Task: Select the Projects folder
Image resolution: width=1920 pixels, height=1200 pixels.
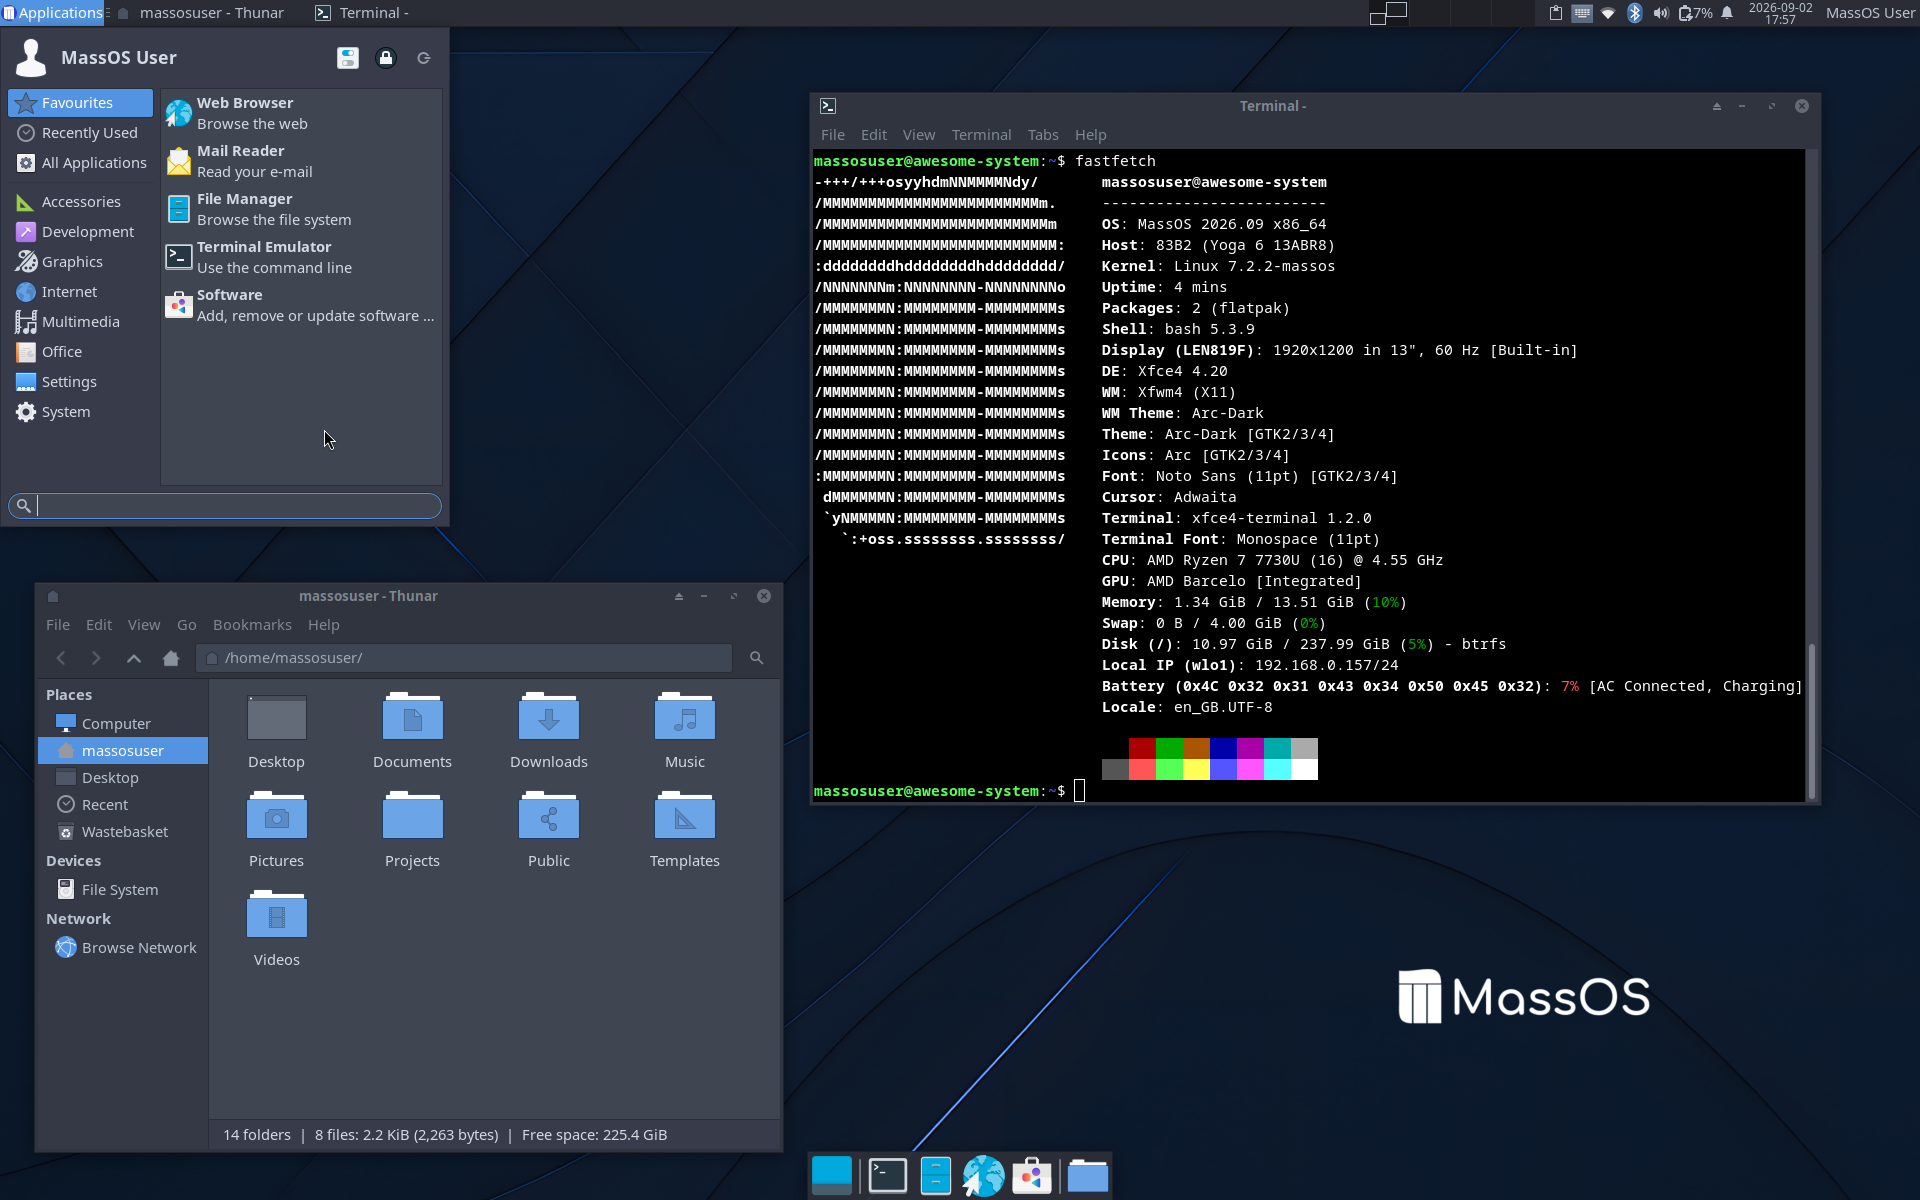Action: (x=413, y=817)
